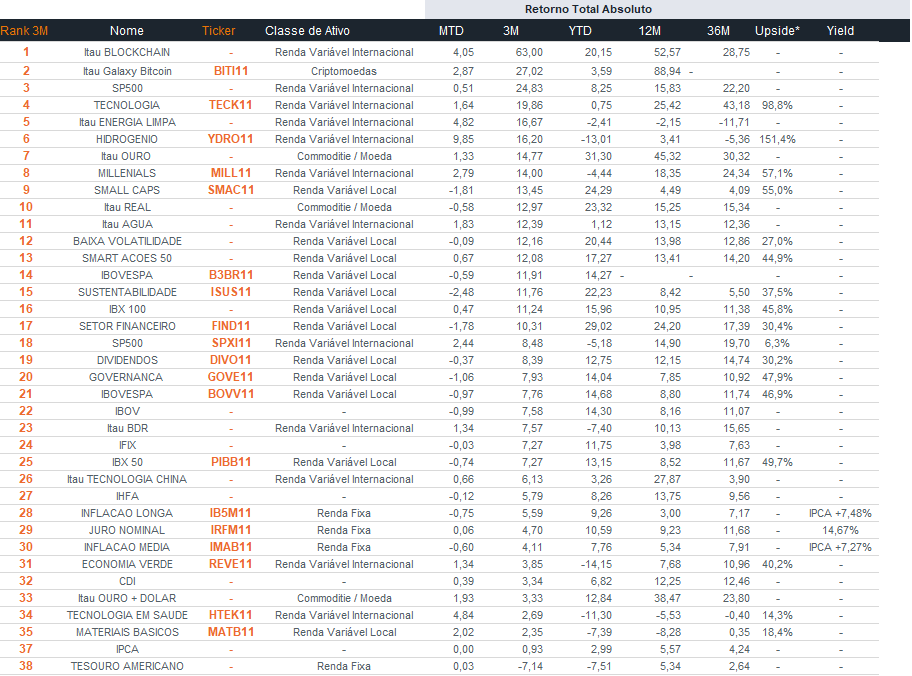912x676 pixels.
Task: Select the 3M column header
Action: [511, 31]
